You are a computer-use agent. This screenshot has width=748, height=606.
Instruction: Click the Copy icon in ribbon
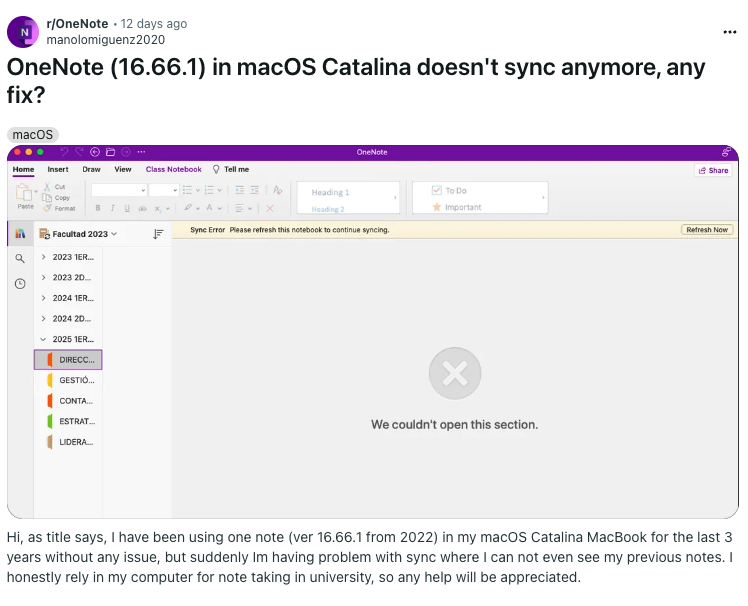click(47, 198)
